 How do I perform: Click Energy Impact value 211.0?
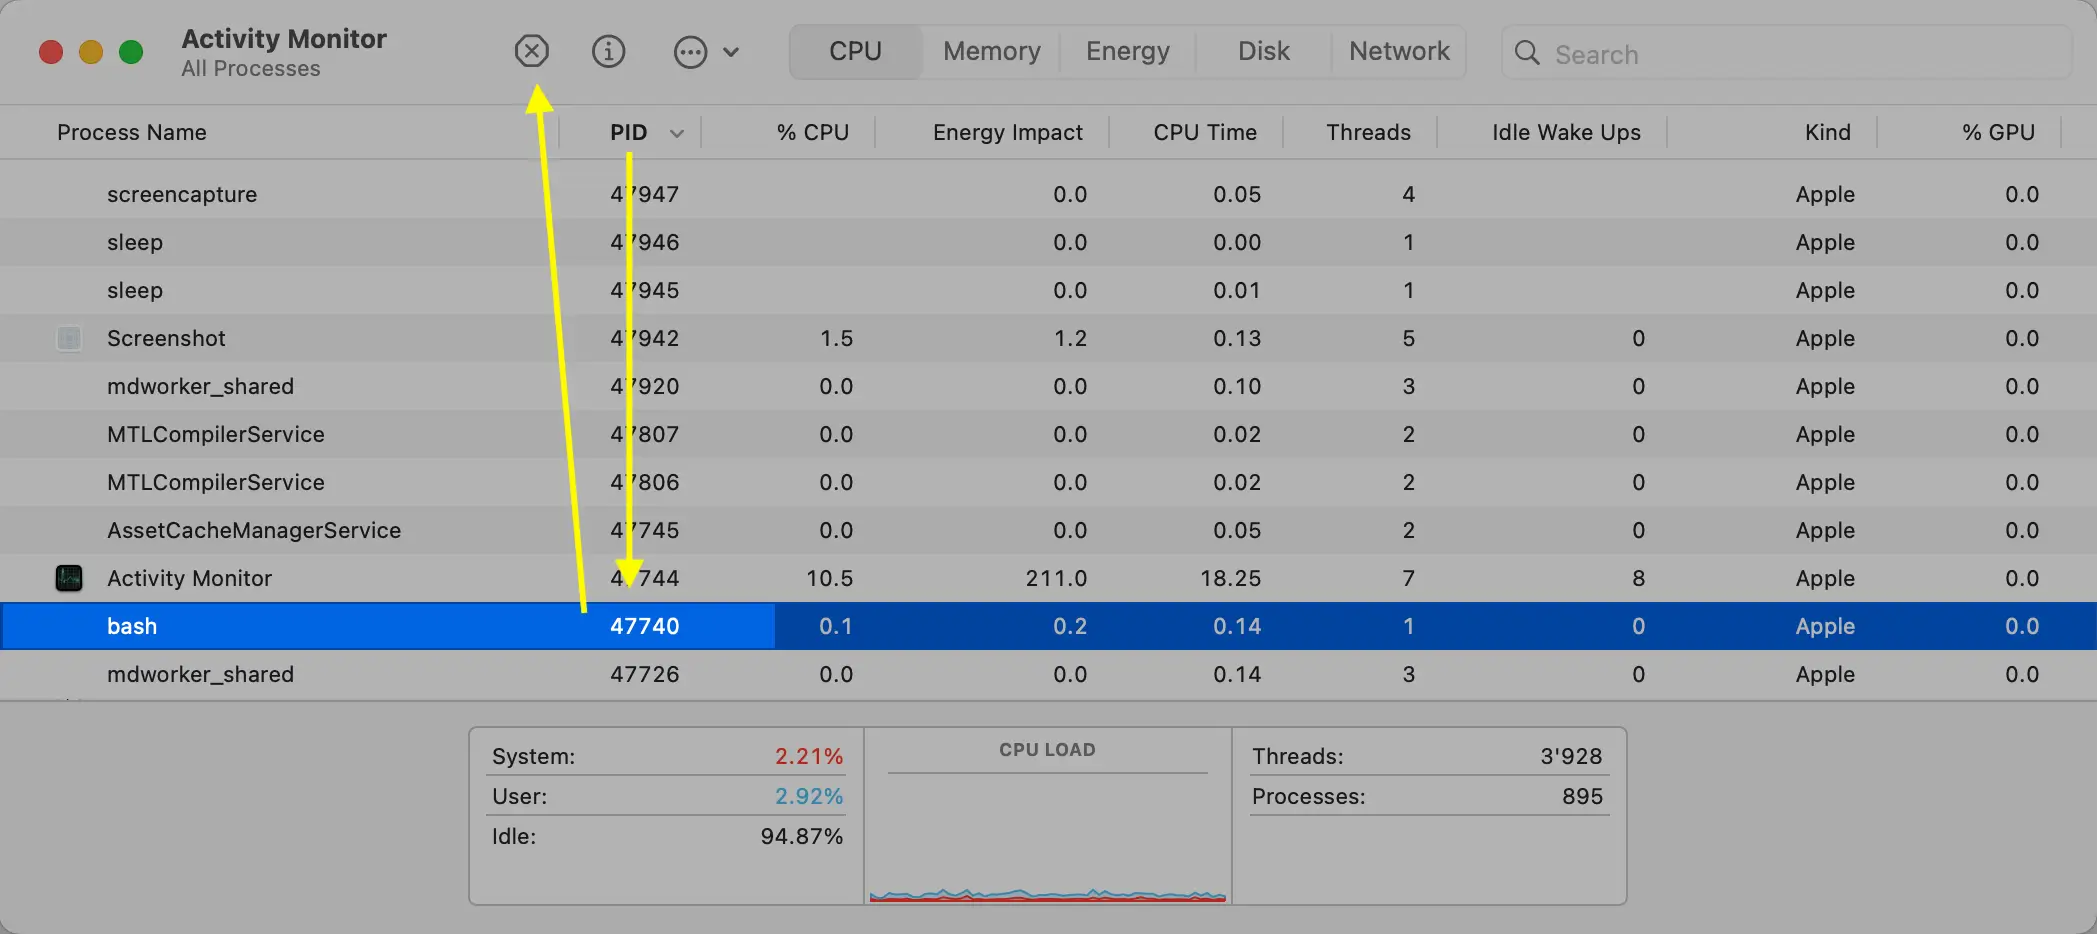(1056, 578)
